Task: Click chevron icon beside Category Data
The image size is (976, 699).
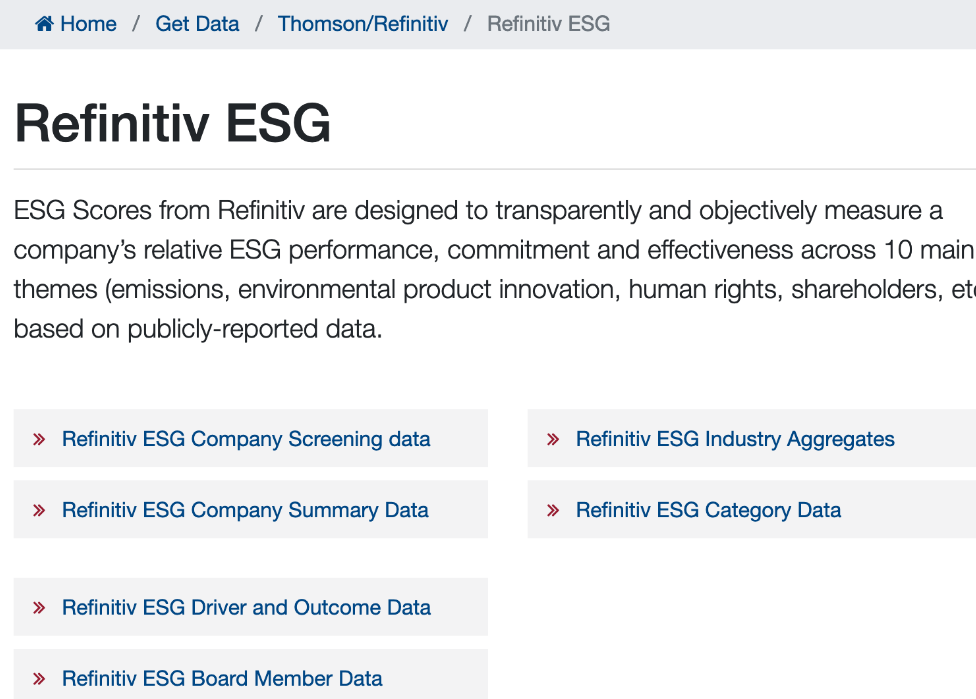Action: [553, 510]
